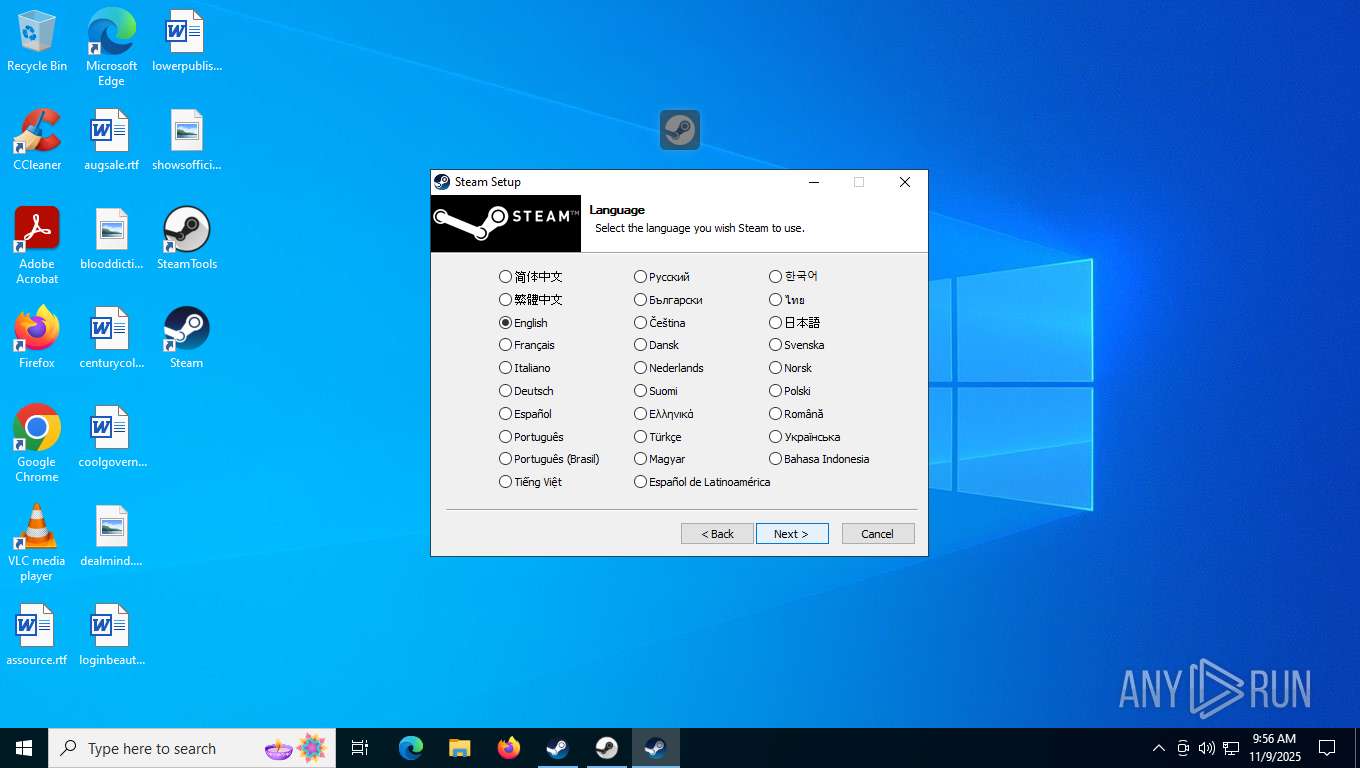The width and height of the screenshot is (1360, 768).
Task: Choose Dansk as the Steam language
Action: pos(657,345)
